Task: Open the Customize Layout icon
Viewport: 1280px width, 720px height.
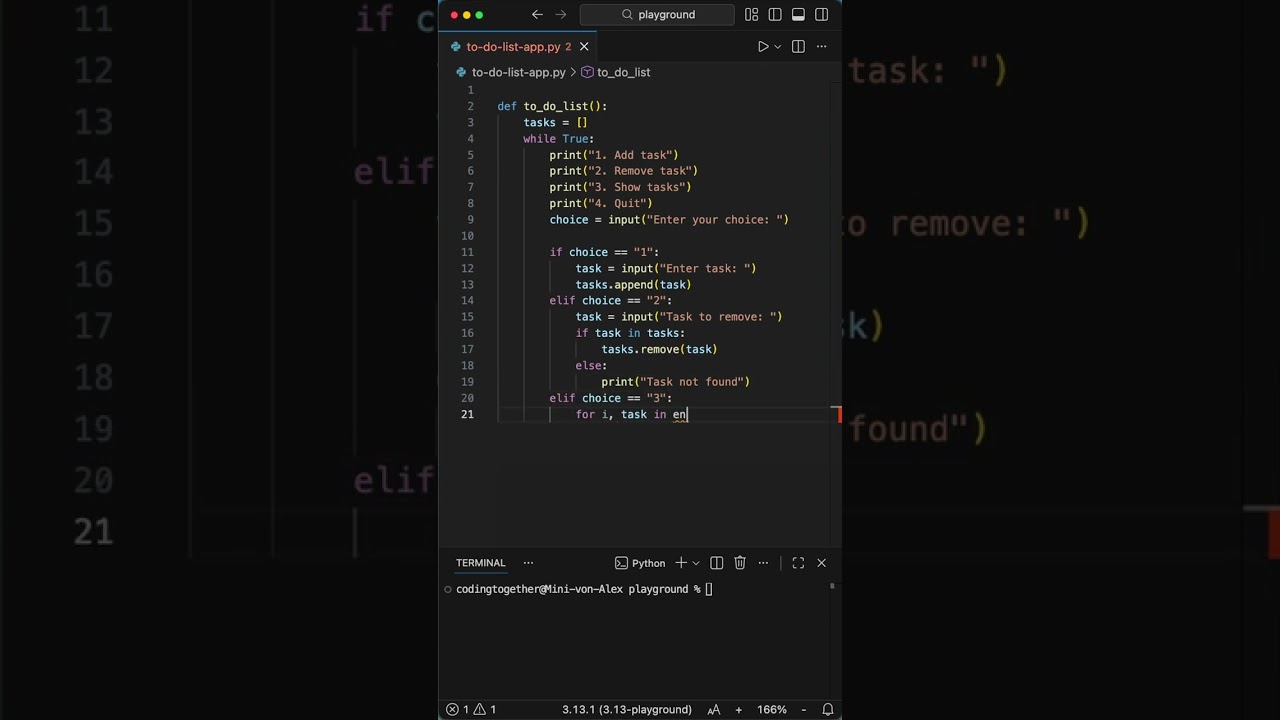Action: click(751, 15)
